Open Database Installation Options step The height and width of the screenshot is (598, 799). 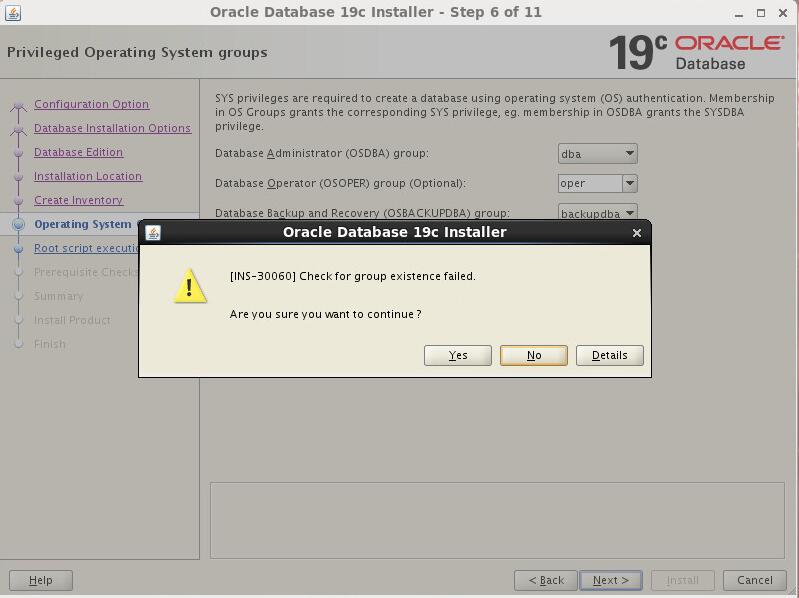click(112, 128)
